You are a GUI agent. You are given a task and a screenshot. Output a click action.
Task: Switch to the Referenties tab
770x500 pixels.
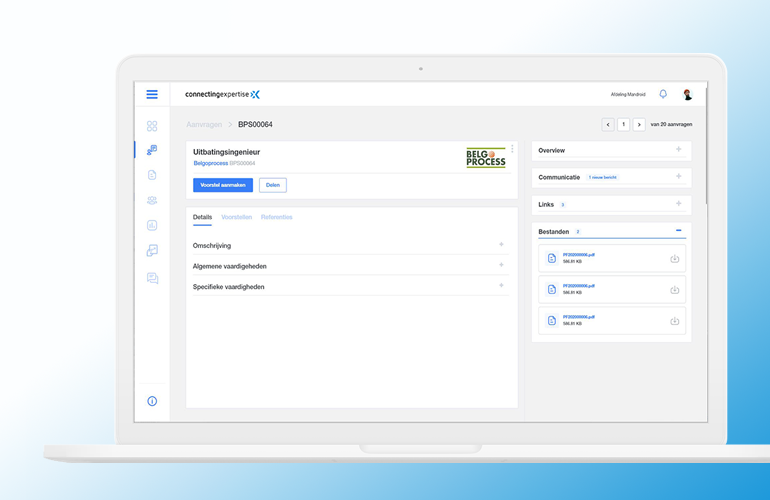point(276,217)
